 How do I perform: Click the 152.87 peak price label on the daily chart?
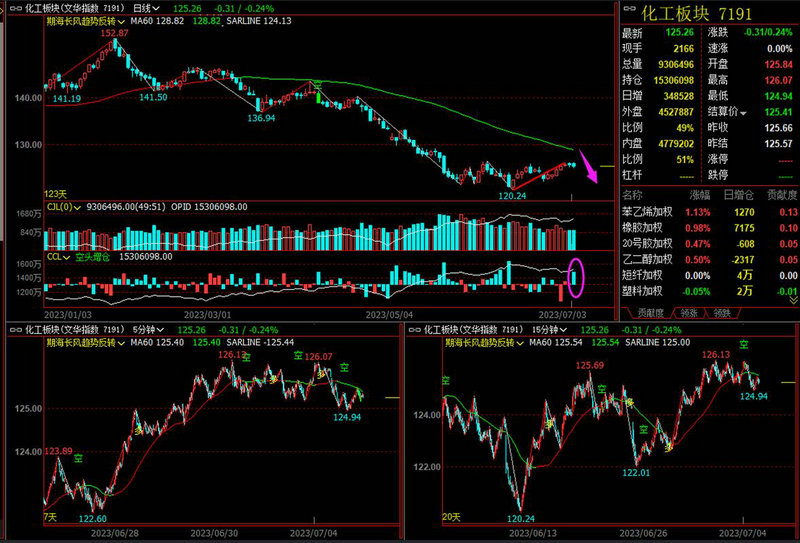tap(113, 32)
